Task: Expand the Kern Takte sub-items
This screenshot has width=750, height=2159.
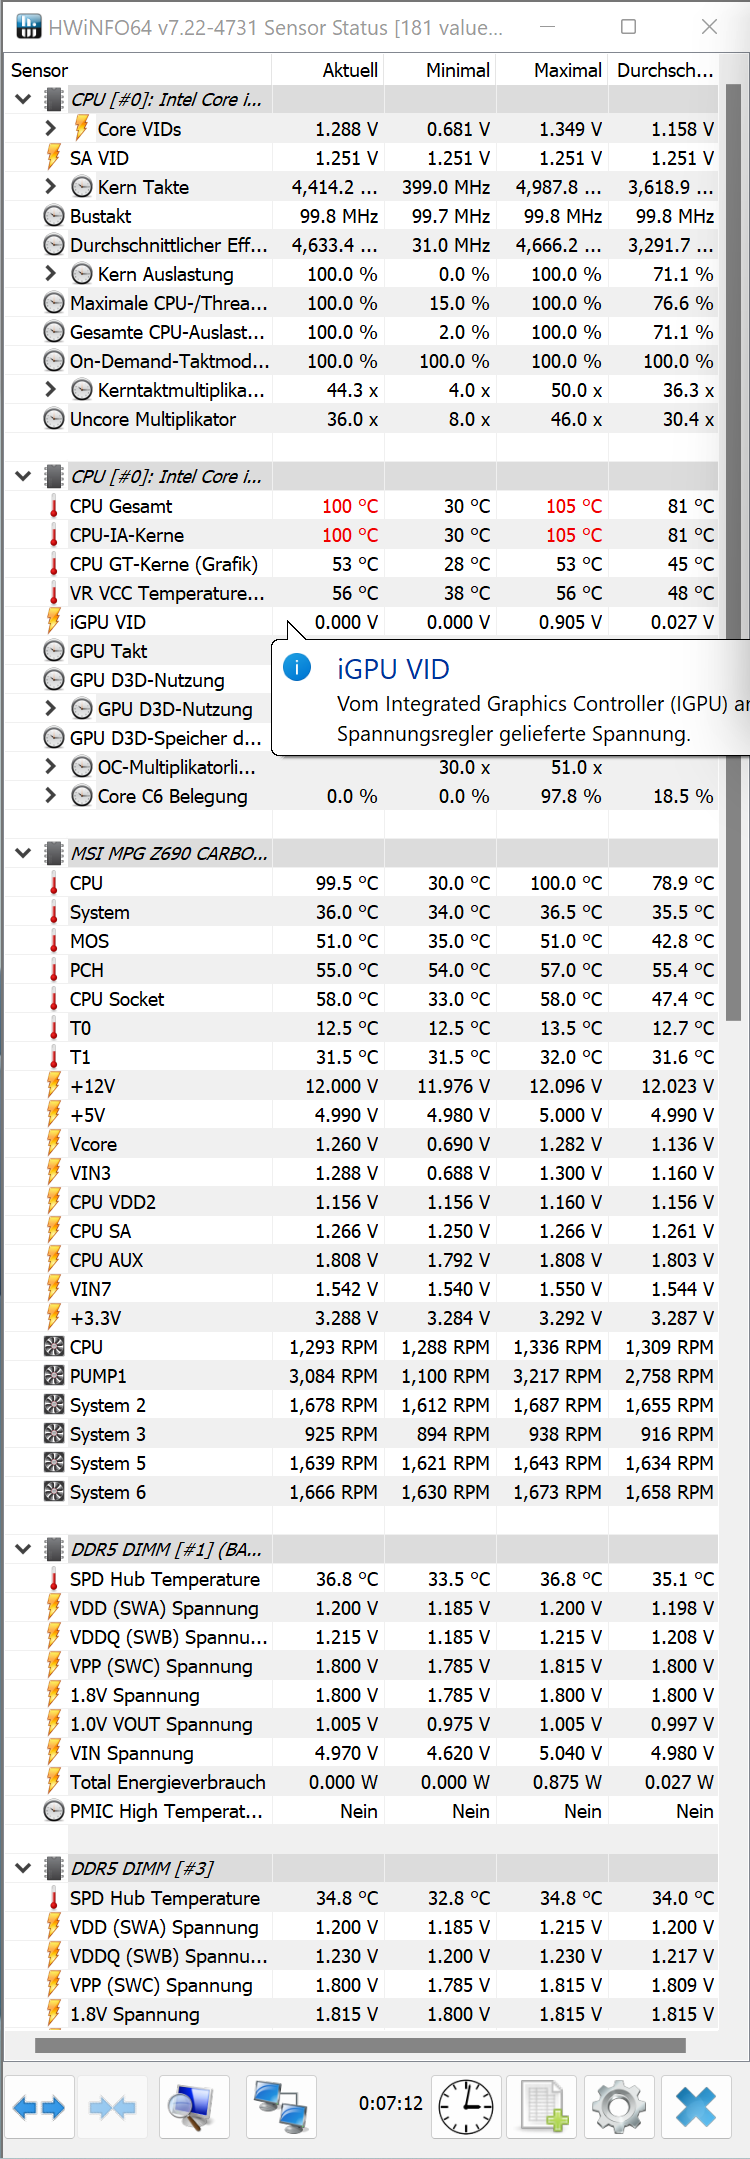Action: point(51,187)
